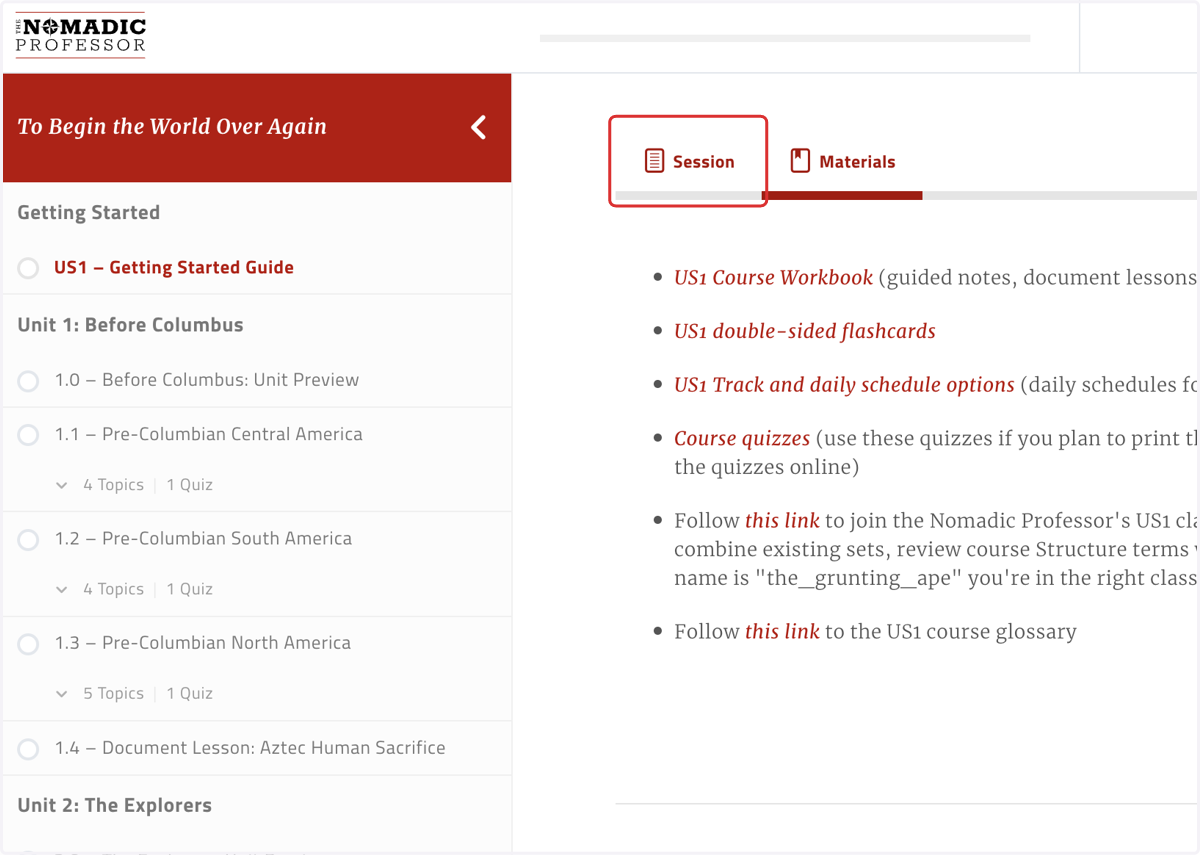Click the course progress bar in header
This screenshot has height=855, width=1200.
(785, 38)
